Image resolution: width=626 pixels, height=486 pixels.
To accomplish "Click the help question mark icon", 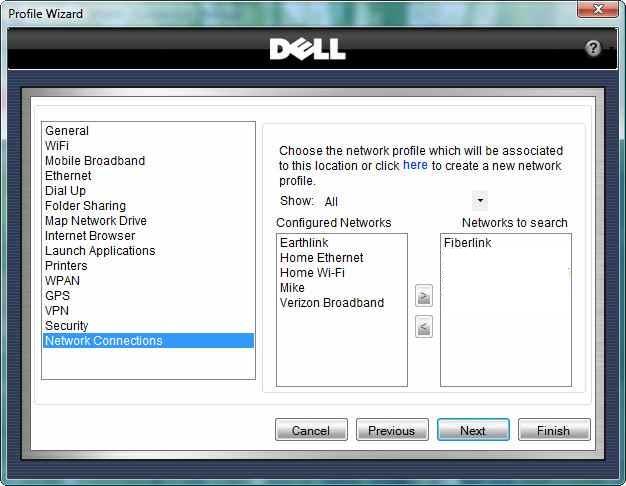I will 593,48.
